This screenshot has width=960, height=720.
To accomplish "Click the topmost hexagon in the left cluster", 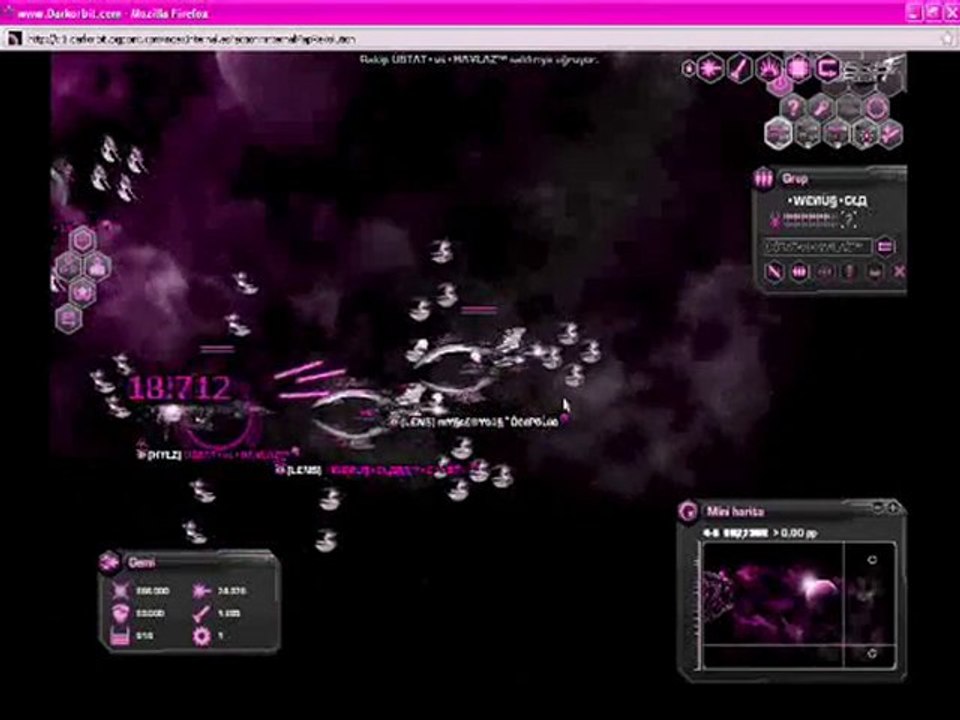I will tap(82, 240).
